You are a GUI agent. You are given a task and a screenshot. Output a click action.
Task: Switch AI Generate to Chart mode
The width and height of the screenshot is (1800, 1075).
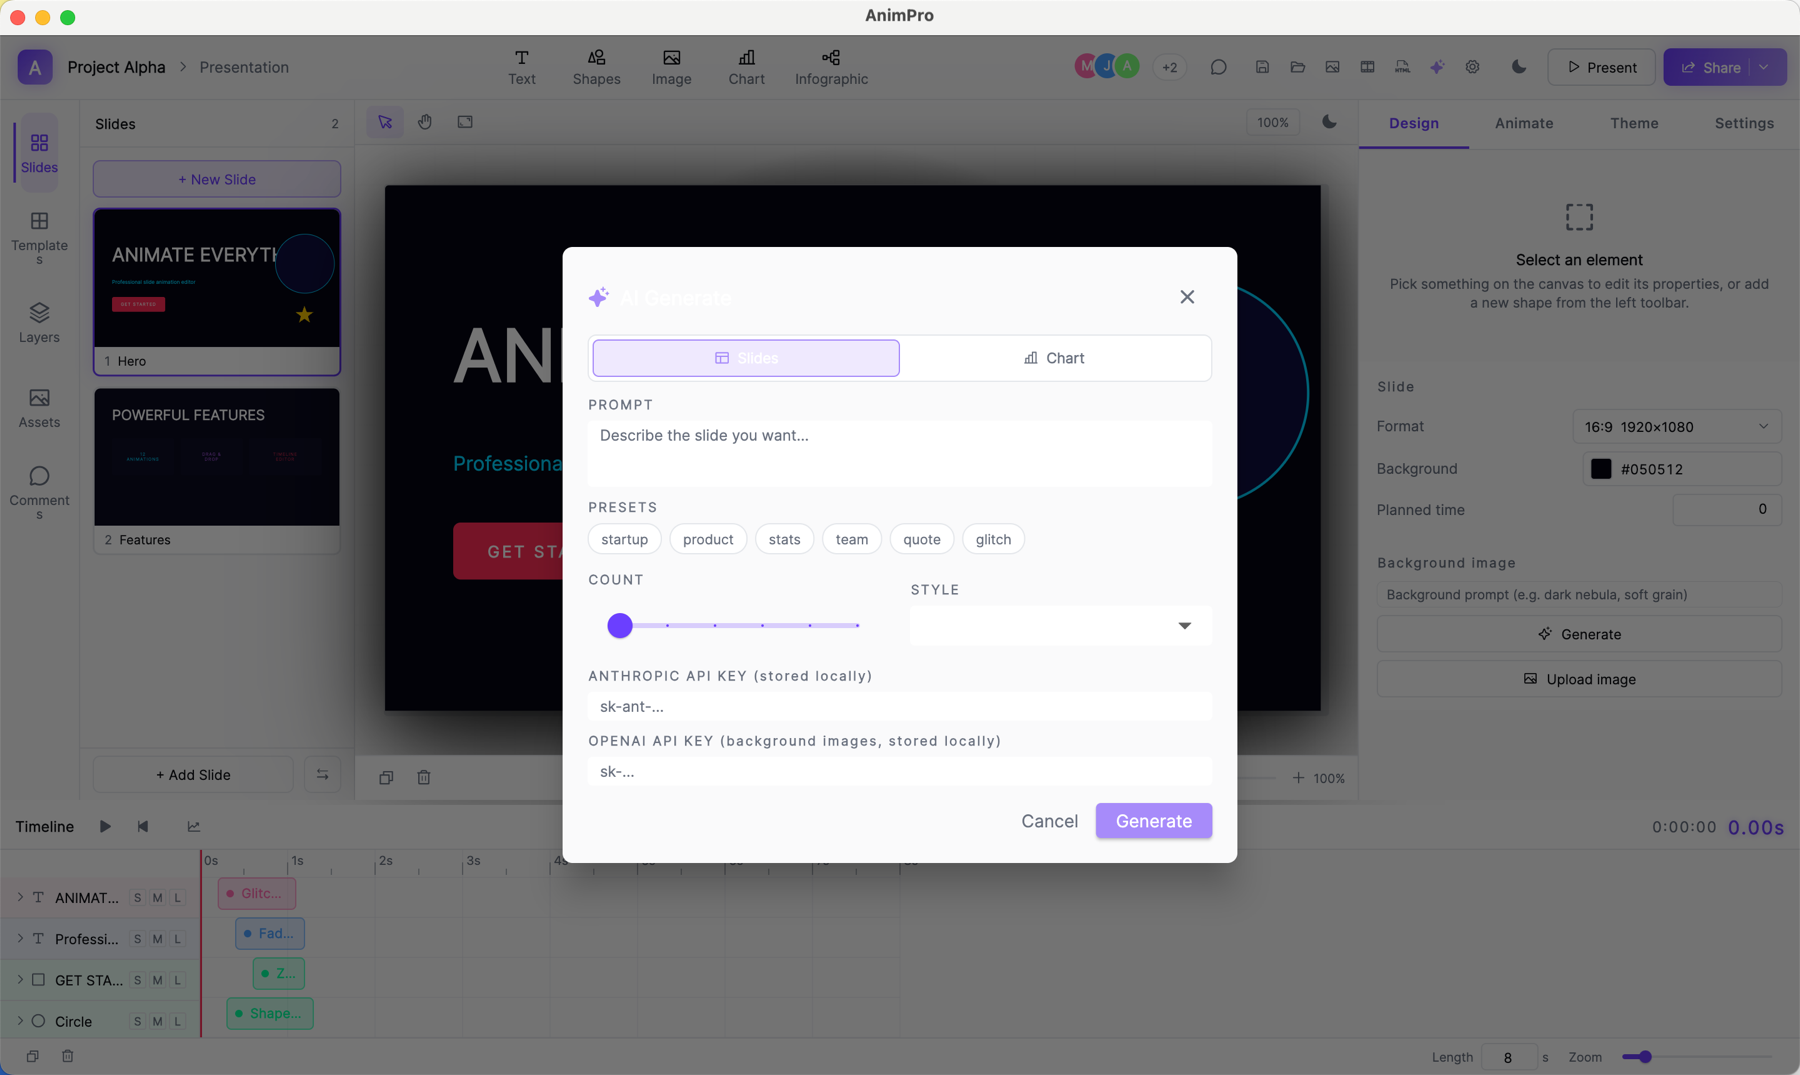1054,358
